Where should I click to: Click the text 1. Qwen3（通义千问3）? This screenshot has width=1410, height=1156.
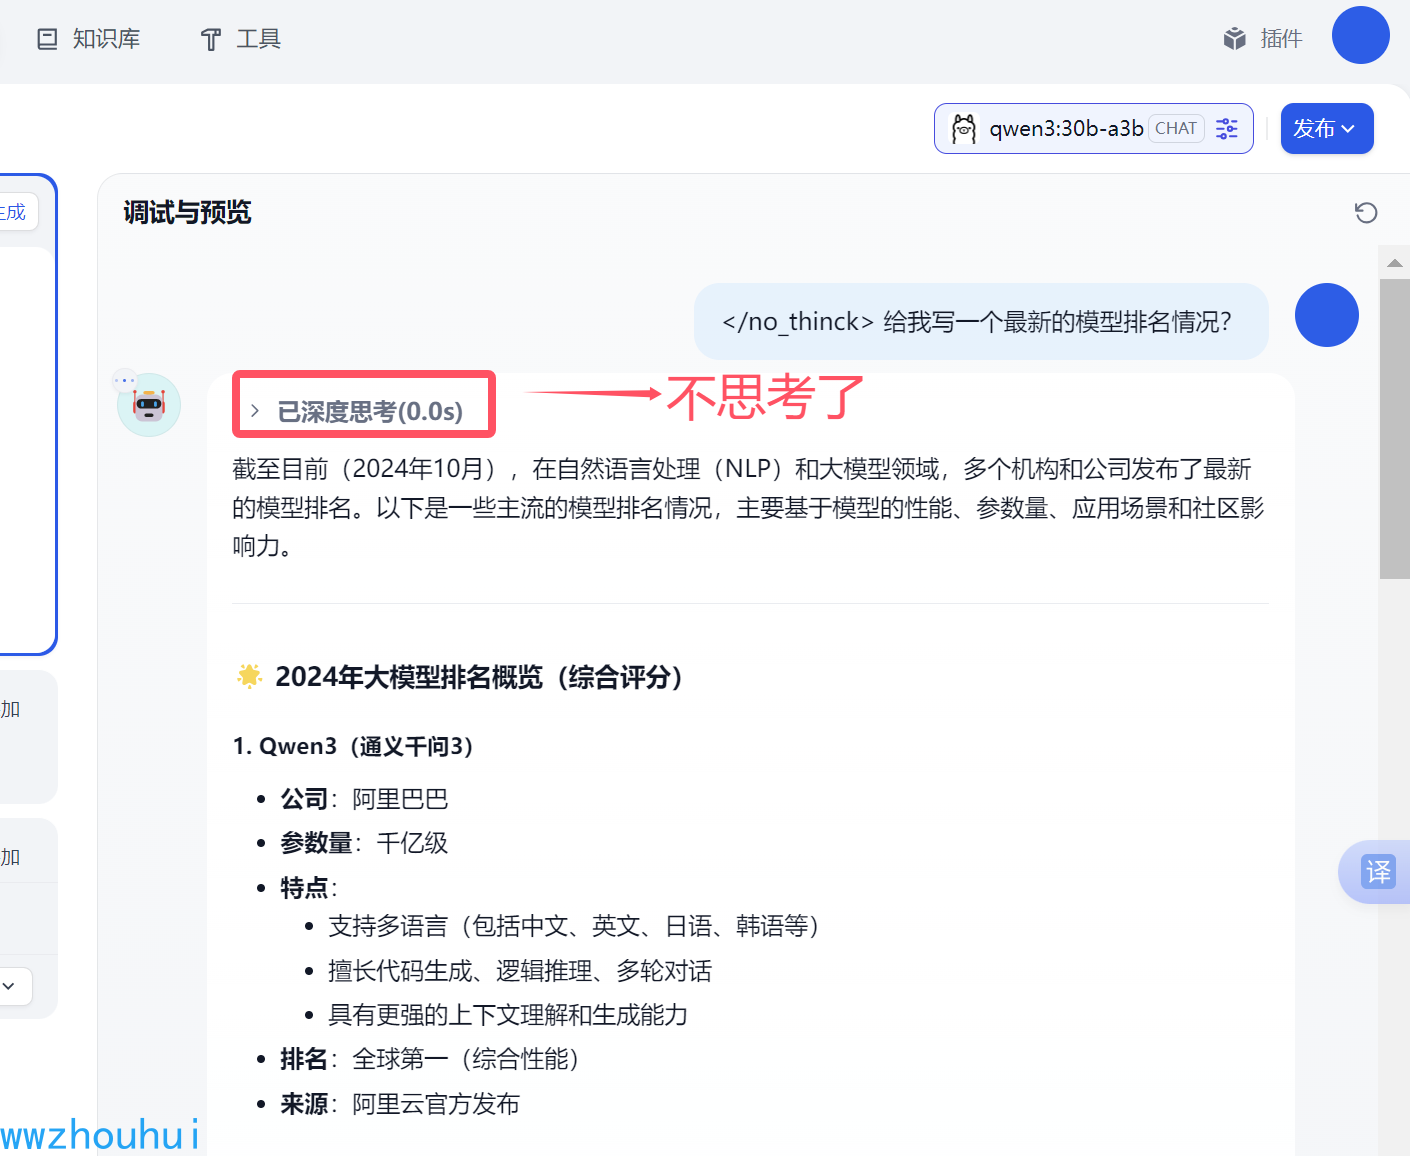tap(352, 746)
